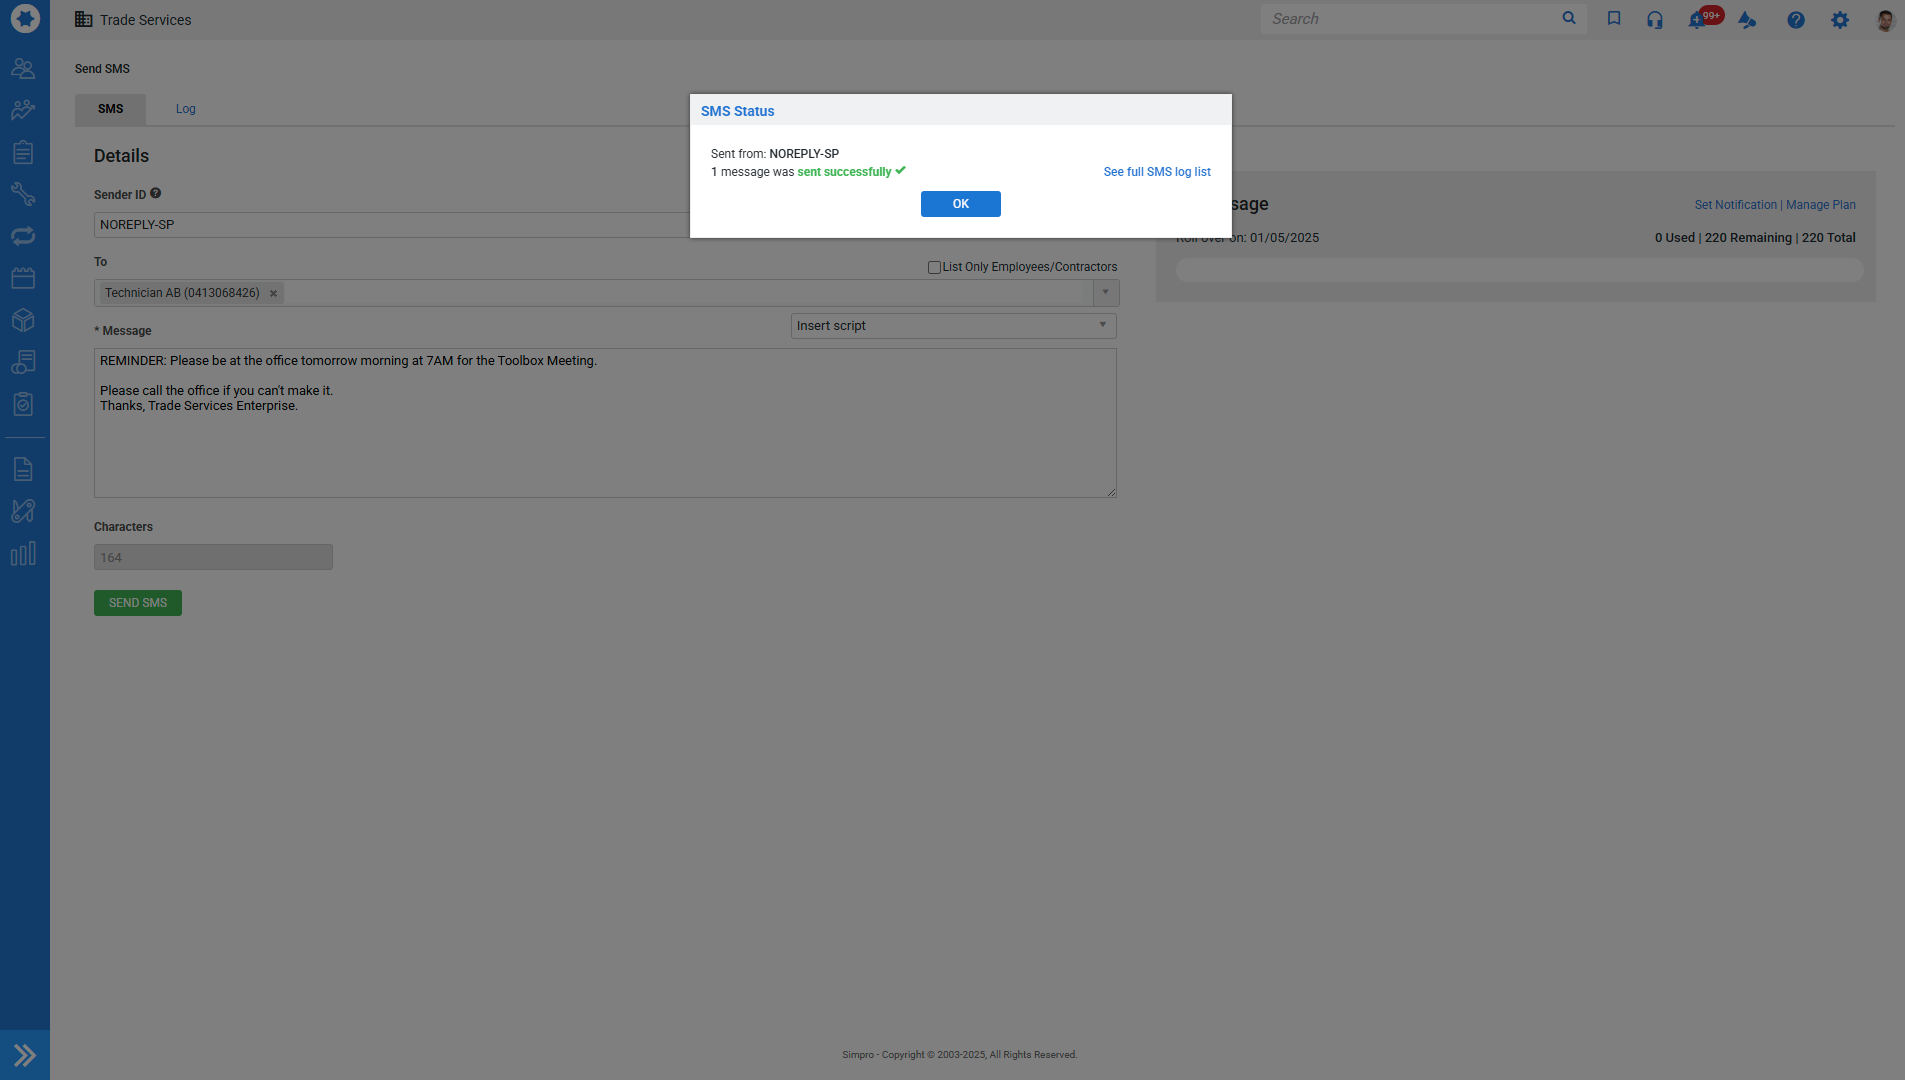
Task: Select the SMS tab
Action: click(x=110, y=109)
